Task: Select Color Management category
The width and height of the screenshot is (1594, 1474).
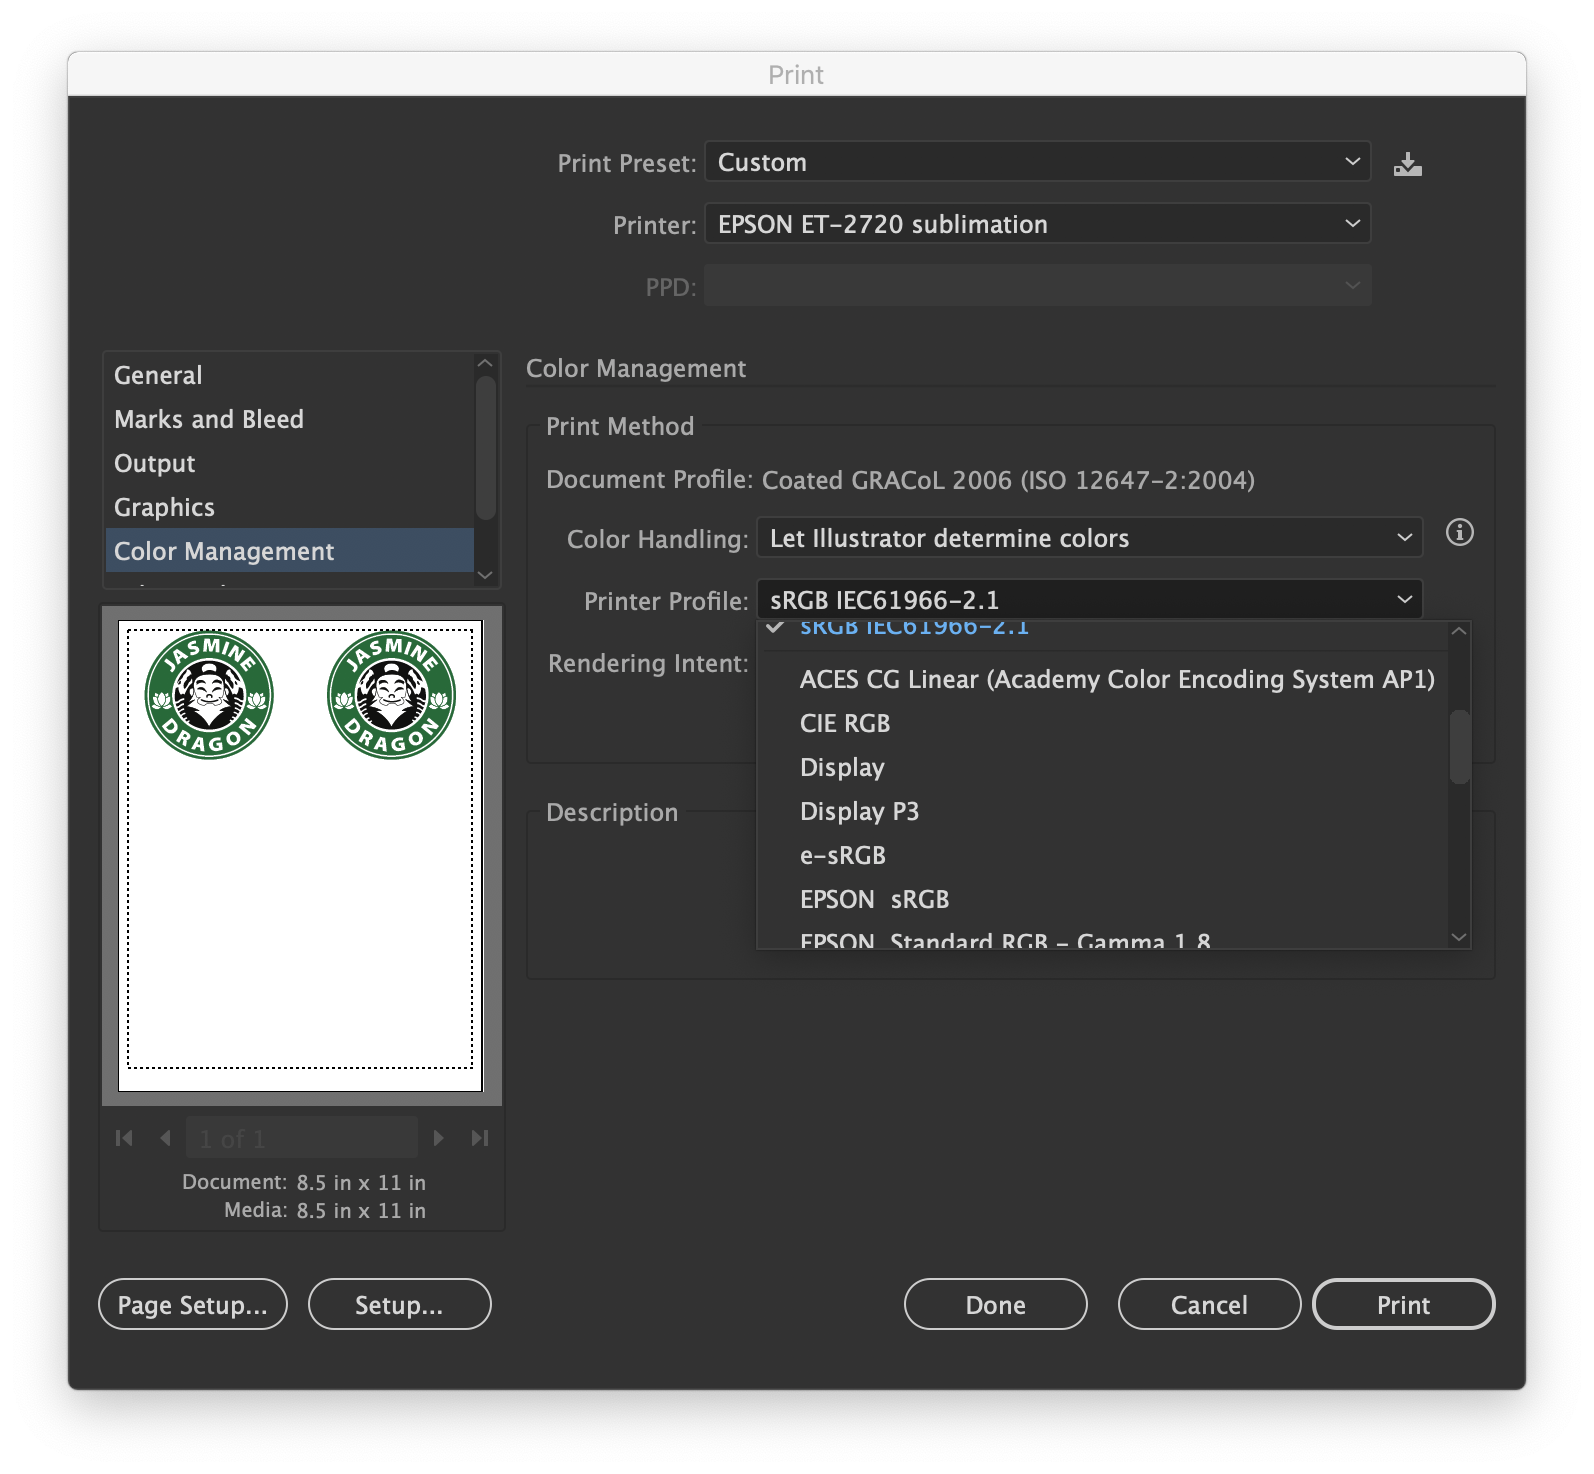Action: [x=289, y=551]
